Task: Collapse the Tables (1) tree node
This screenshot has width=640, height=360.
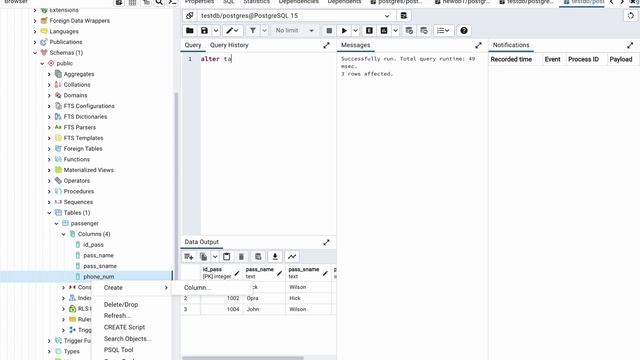Action: coord(49,213)
